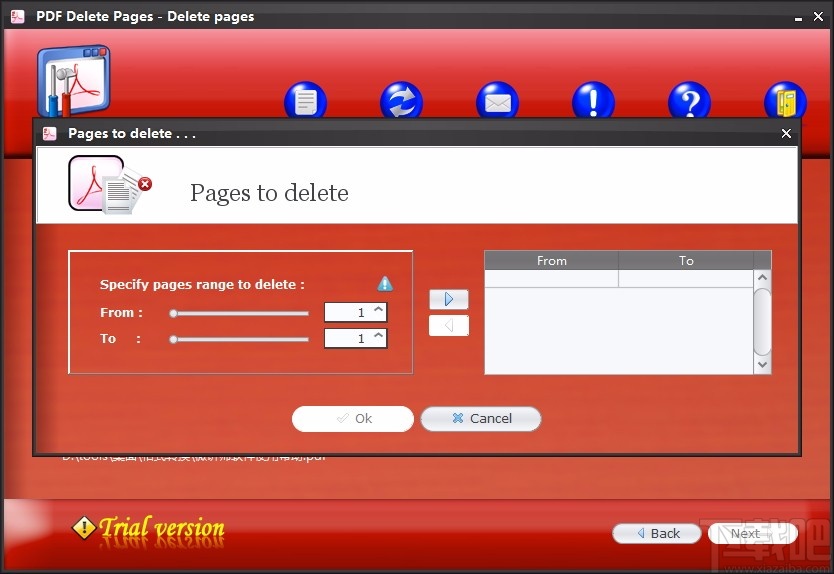Click the blue document list round icon

306,100
